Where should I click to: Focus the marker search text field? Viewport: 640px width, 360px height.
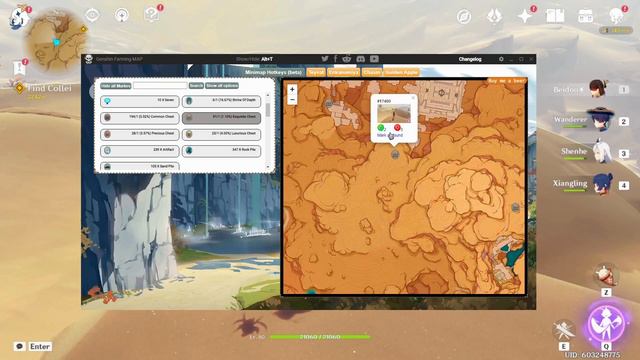160,86
